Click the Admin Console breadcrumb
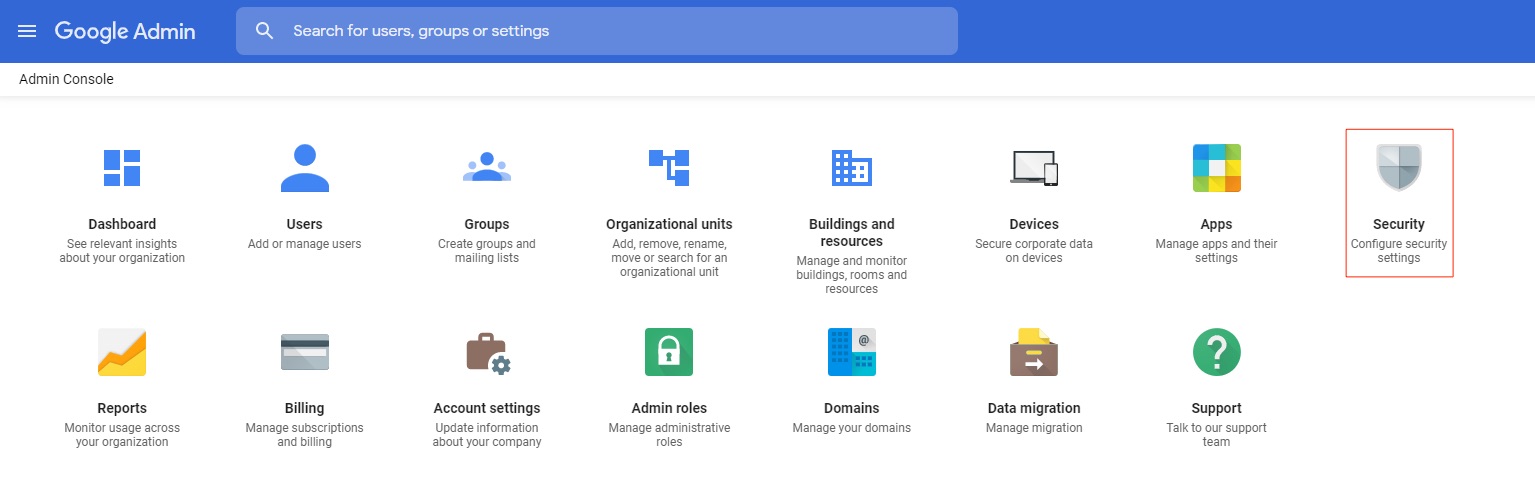 click(66, 79)
